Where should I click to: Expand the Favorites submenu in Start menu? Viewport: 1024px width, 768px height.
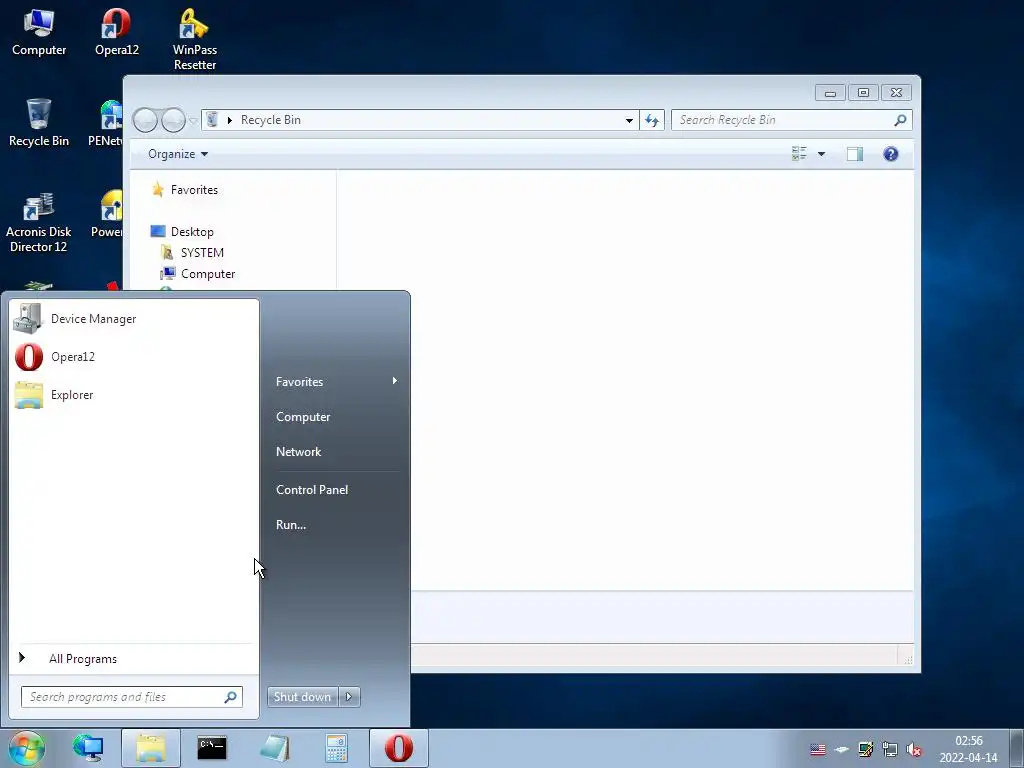(x=336, y=381)
